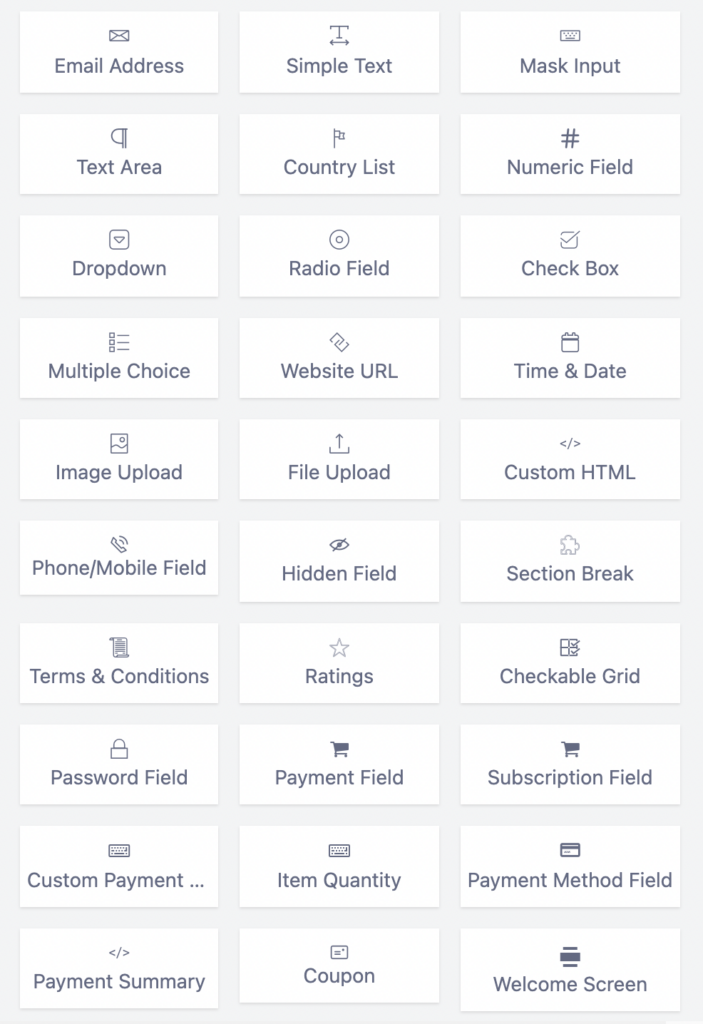The height and width of the screenshot is (1024, 703).
Task: Click the radio button icon on Radio Field
Action: [339, 239]
